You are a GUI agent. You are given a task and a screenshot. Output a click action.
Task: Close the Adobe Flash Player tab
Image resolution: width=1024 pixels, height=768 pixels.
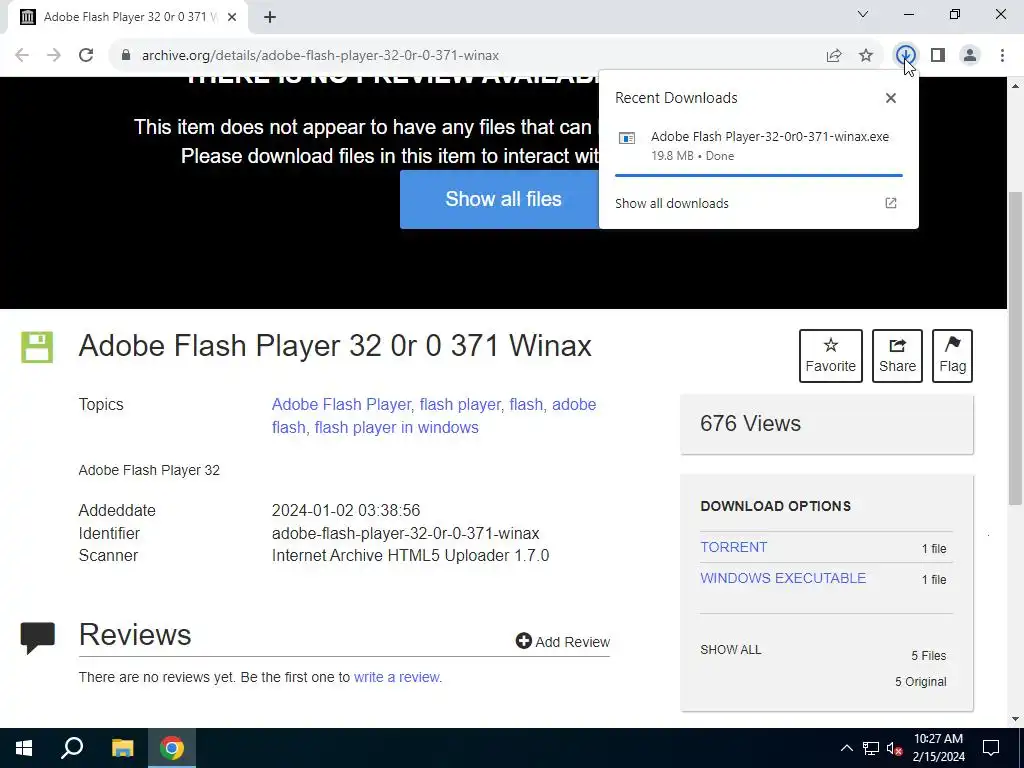pos(232,17)
